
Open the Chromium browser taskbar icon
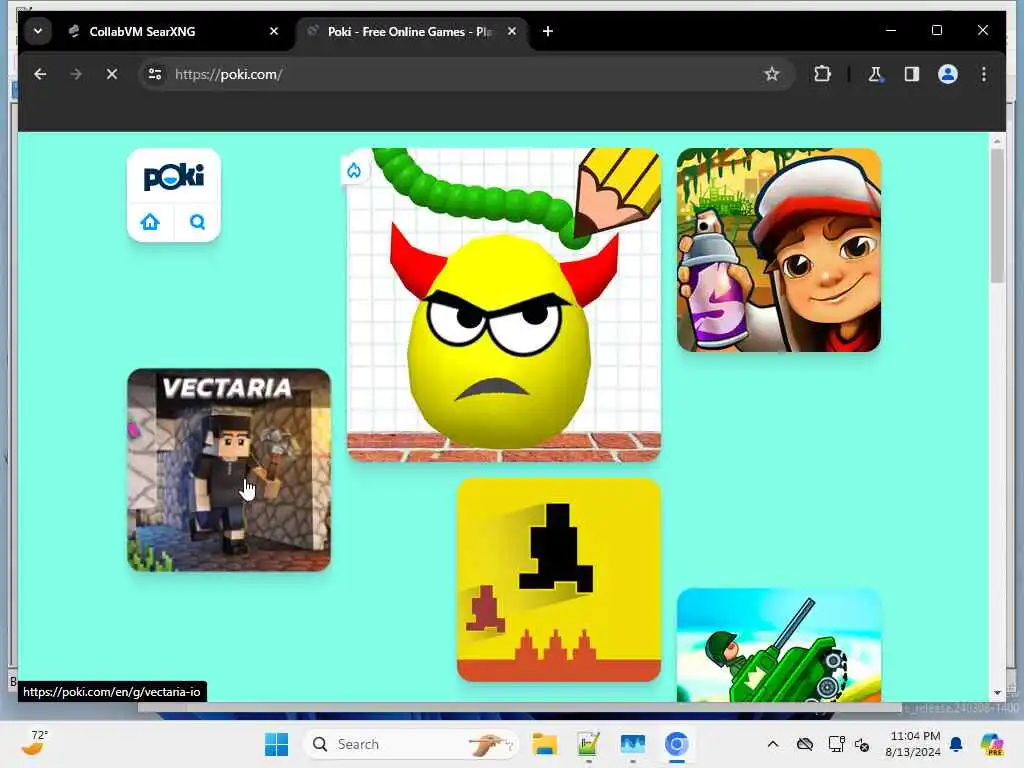pos(677,744)
